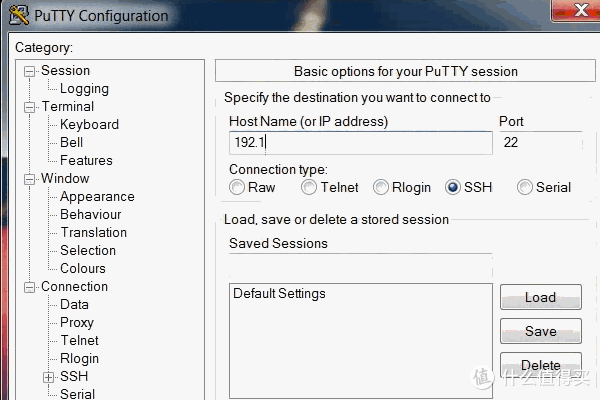
Task: Open the Telnet category in tree
Action: click(x=80, y=340)
